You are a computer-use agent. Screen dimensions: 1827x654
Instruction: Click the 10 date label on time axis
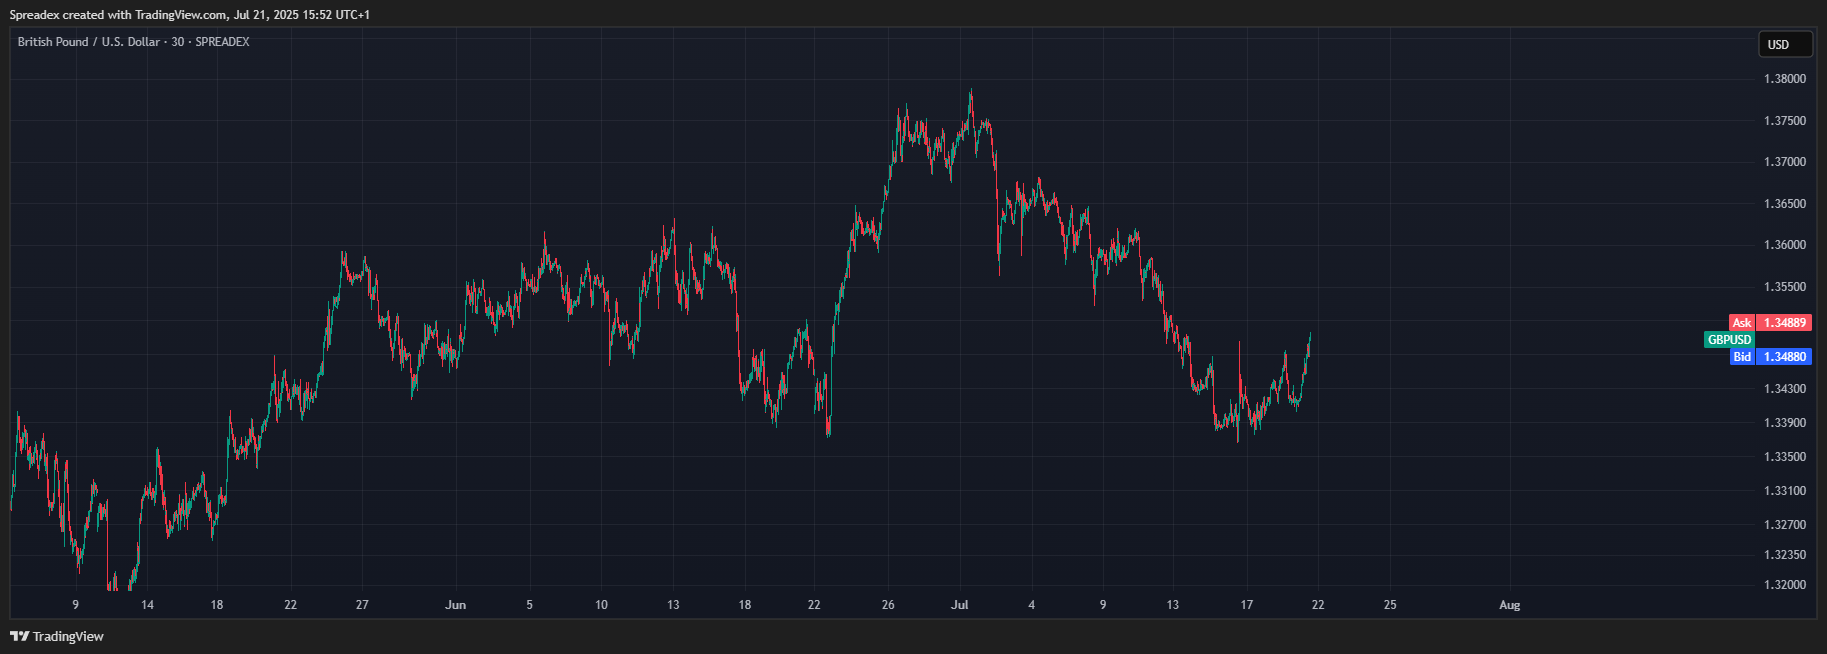tap(601, 605)
